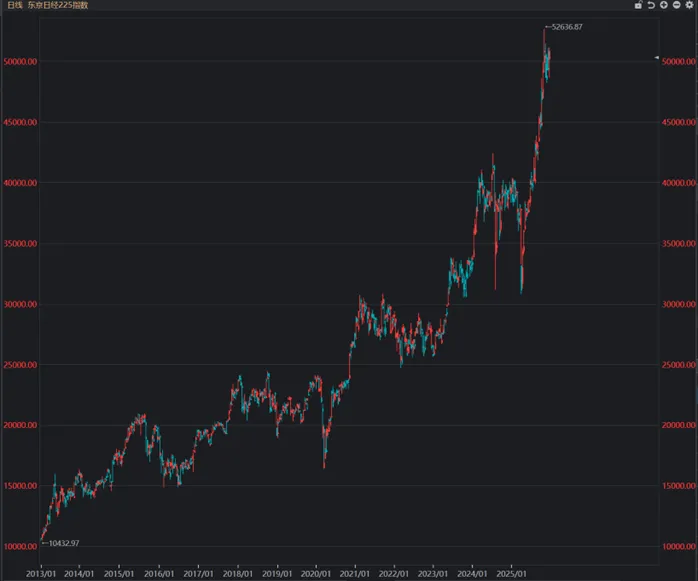Click the 2014/01 date label

[79, 574]
